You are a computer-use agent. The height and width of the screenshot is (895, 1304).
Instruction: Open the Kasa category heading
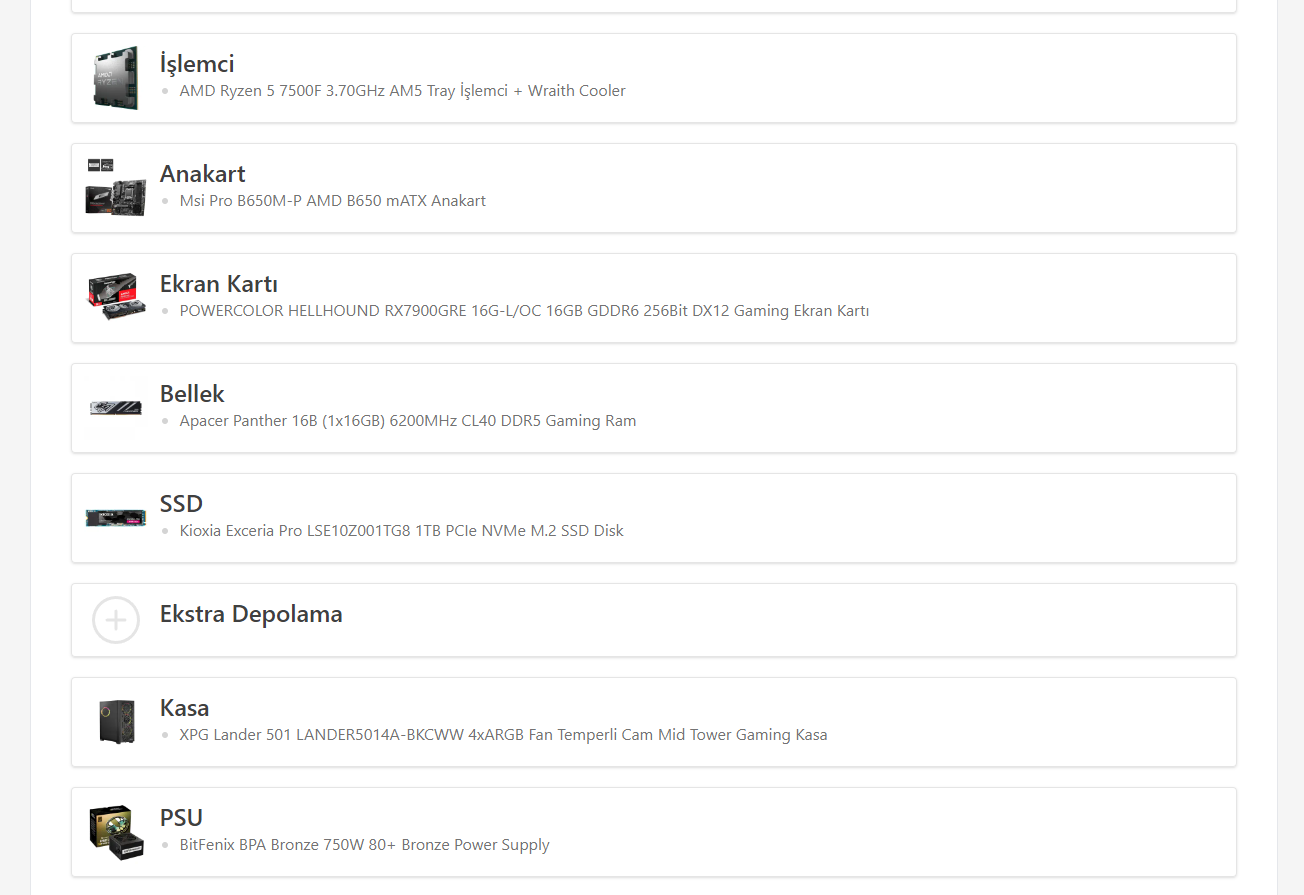click(x=184, y=708)
